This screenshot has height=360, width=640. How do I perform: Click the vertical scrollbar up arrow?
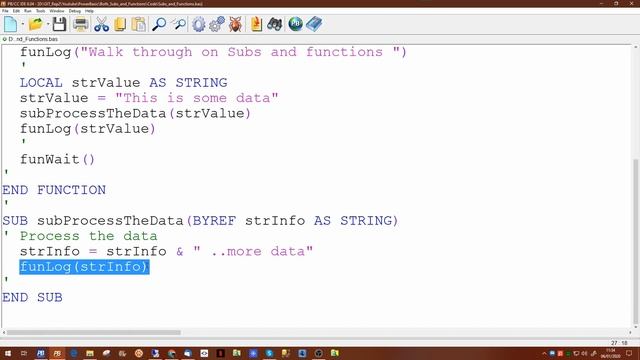[636, 47]
